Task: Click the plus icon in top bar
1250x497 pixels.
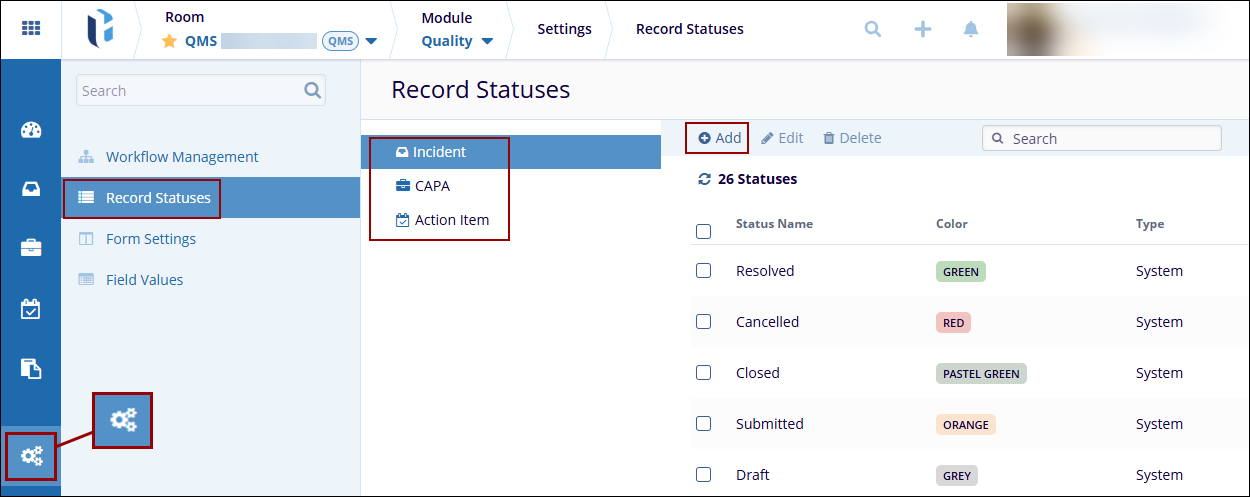Action: coord(923,29)
